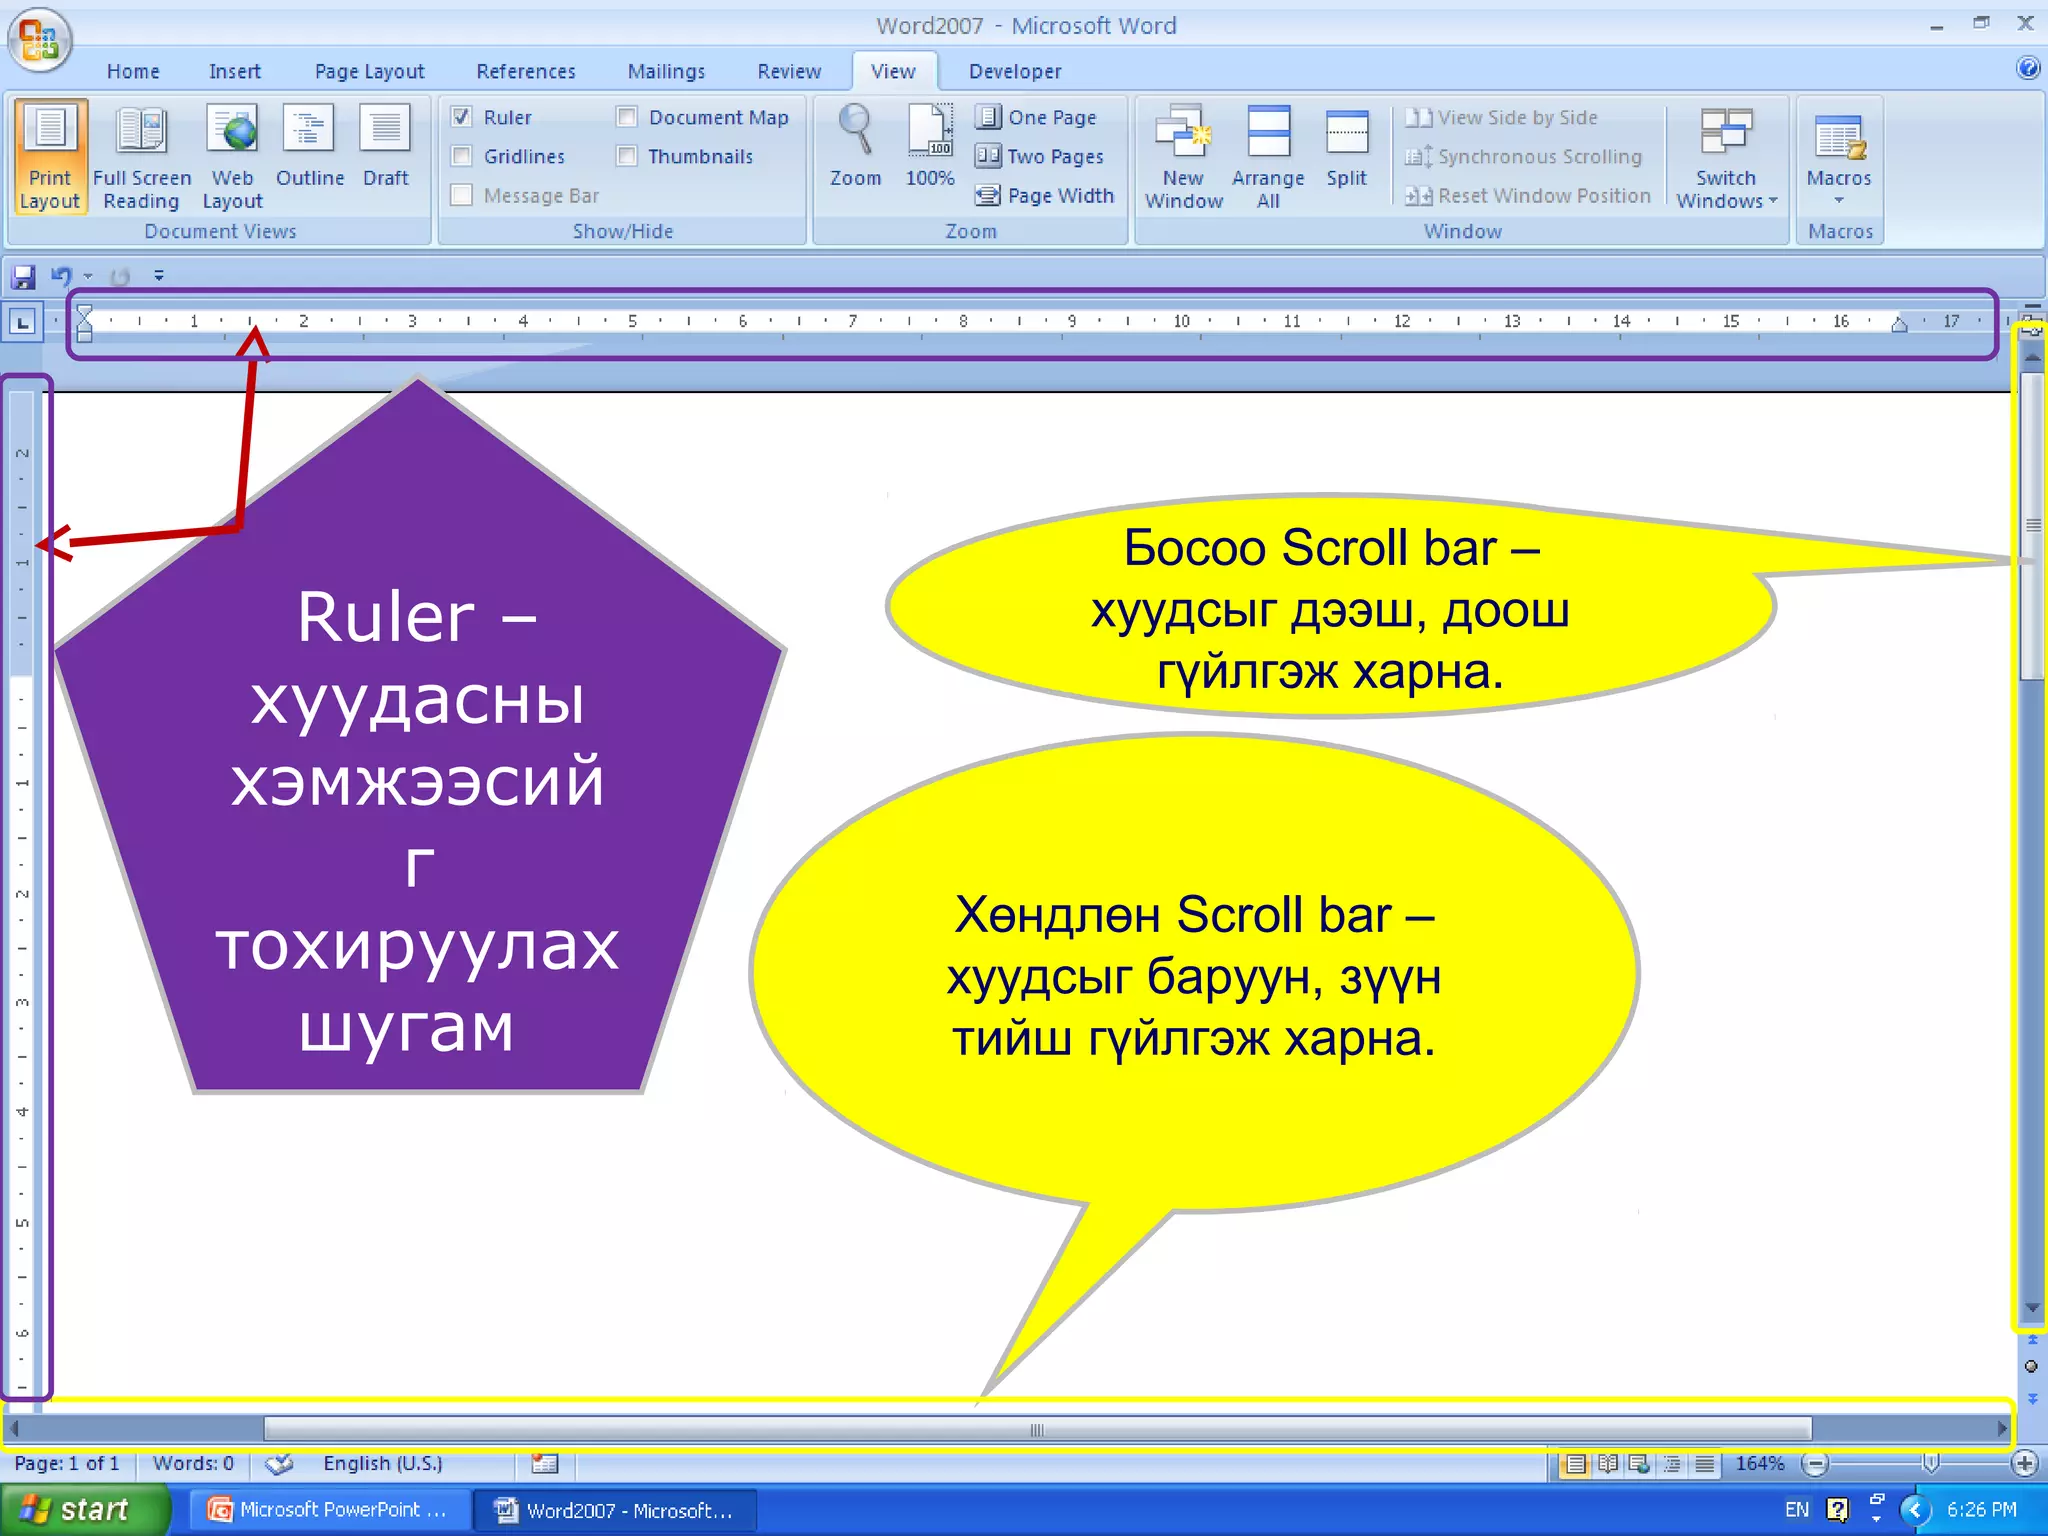Open the Home tab
This screenshot has width=2048, height=1536.
pyautogui.click(x=133, y=72)
